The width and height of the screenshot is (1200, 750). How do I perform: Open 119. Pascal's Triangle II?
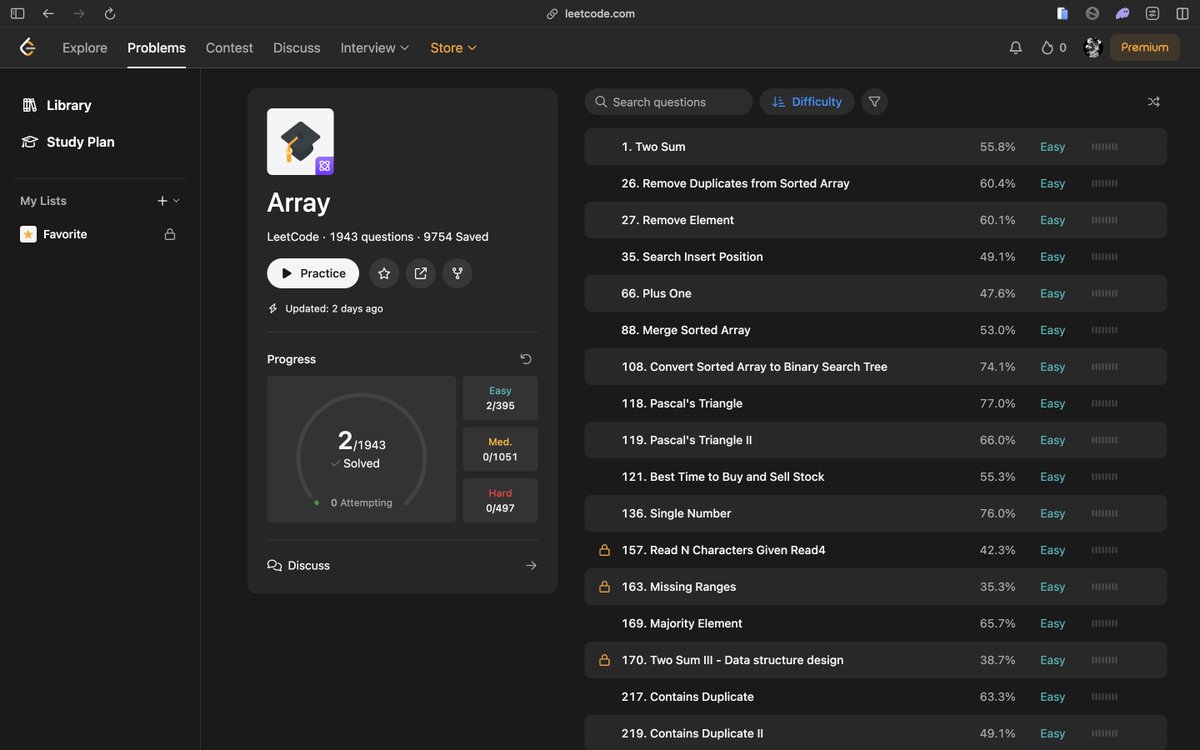tap(686, 440)
